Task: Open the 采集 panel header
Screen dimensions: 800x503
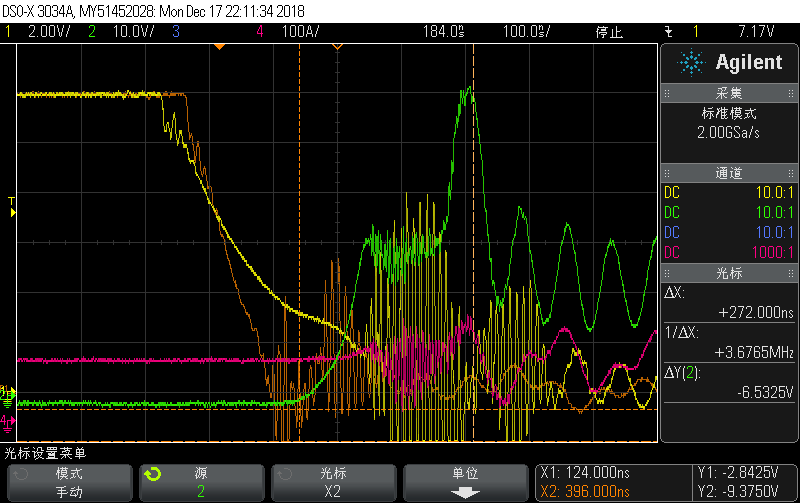Action: tap(729, 93)
